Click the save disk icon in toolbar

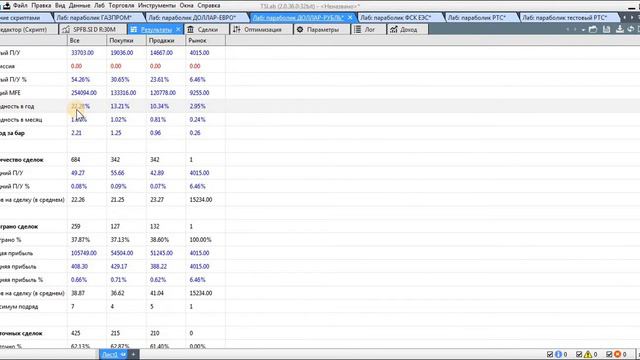[x=607, y=29]
